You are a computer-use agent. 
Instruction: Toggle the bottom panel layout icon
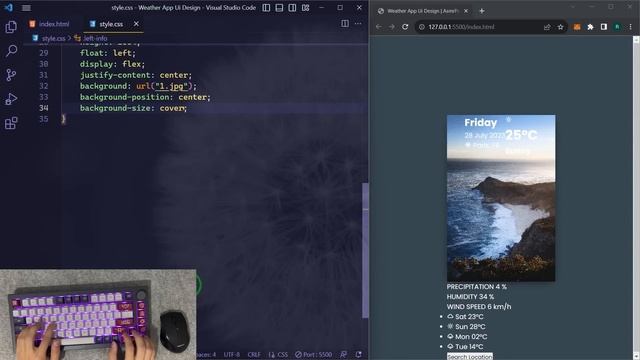[279, 8]
